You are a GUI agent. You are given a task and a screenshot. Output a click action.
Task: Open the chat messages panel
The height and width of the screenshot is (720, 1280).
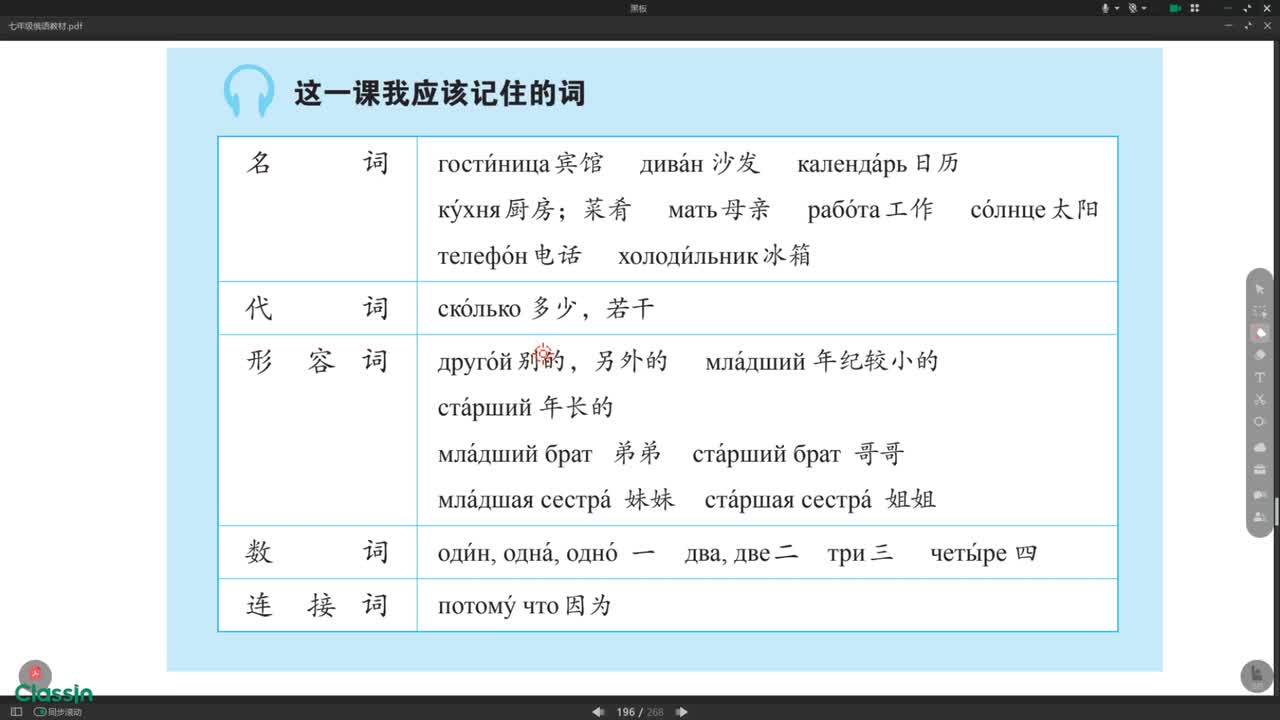[x=1260, y=495]
